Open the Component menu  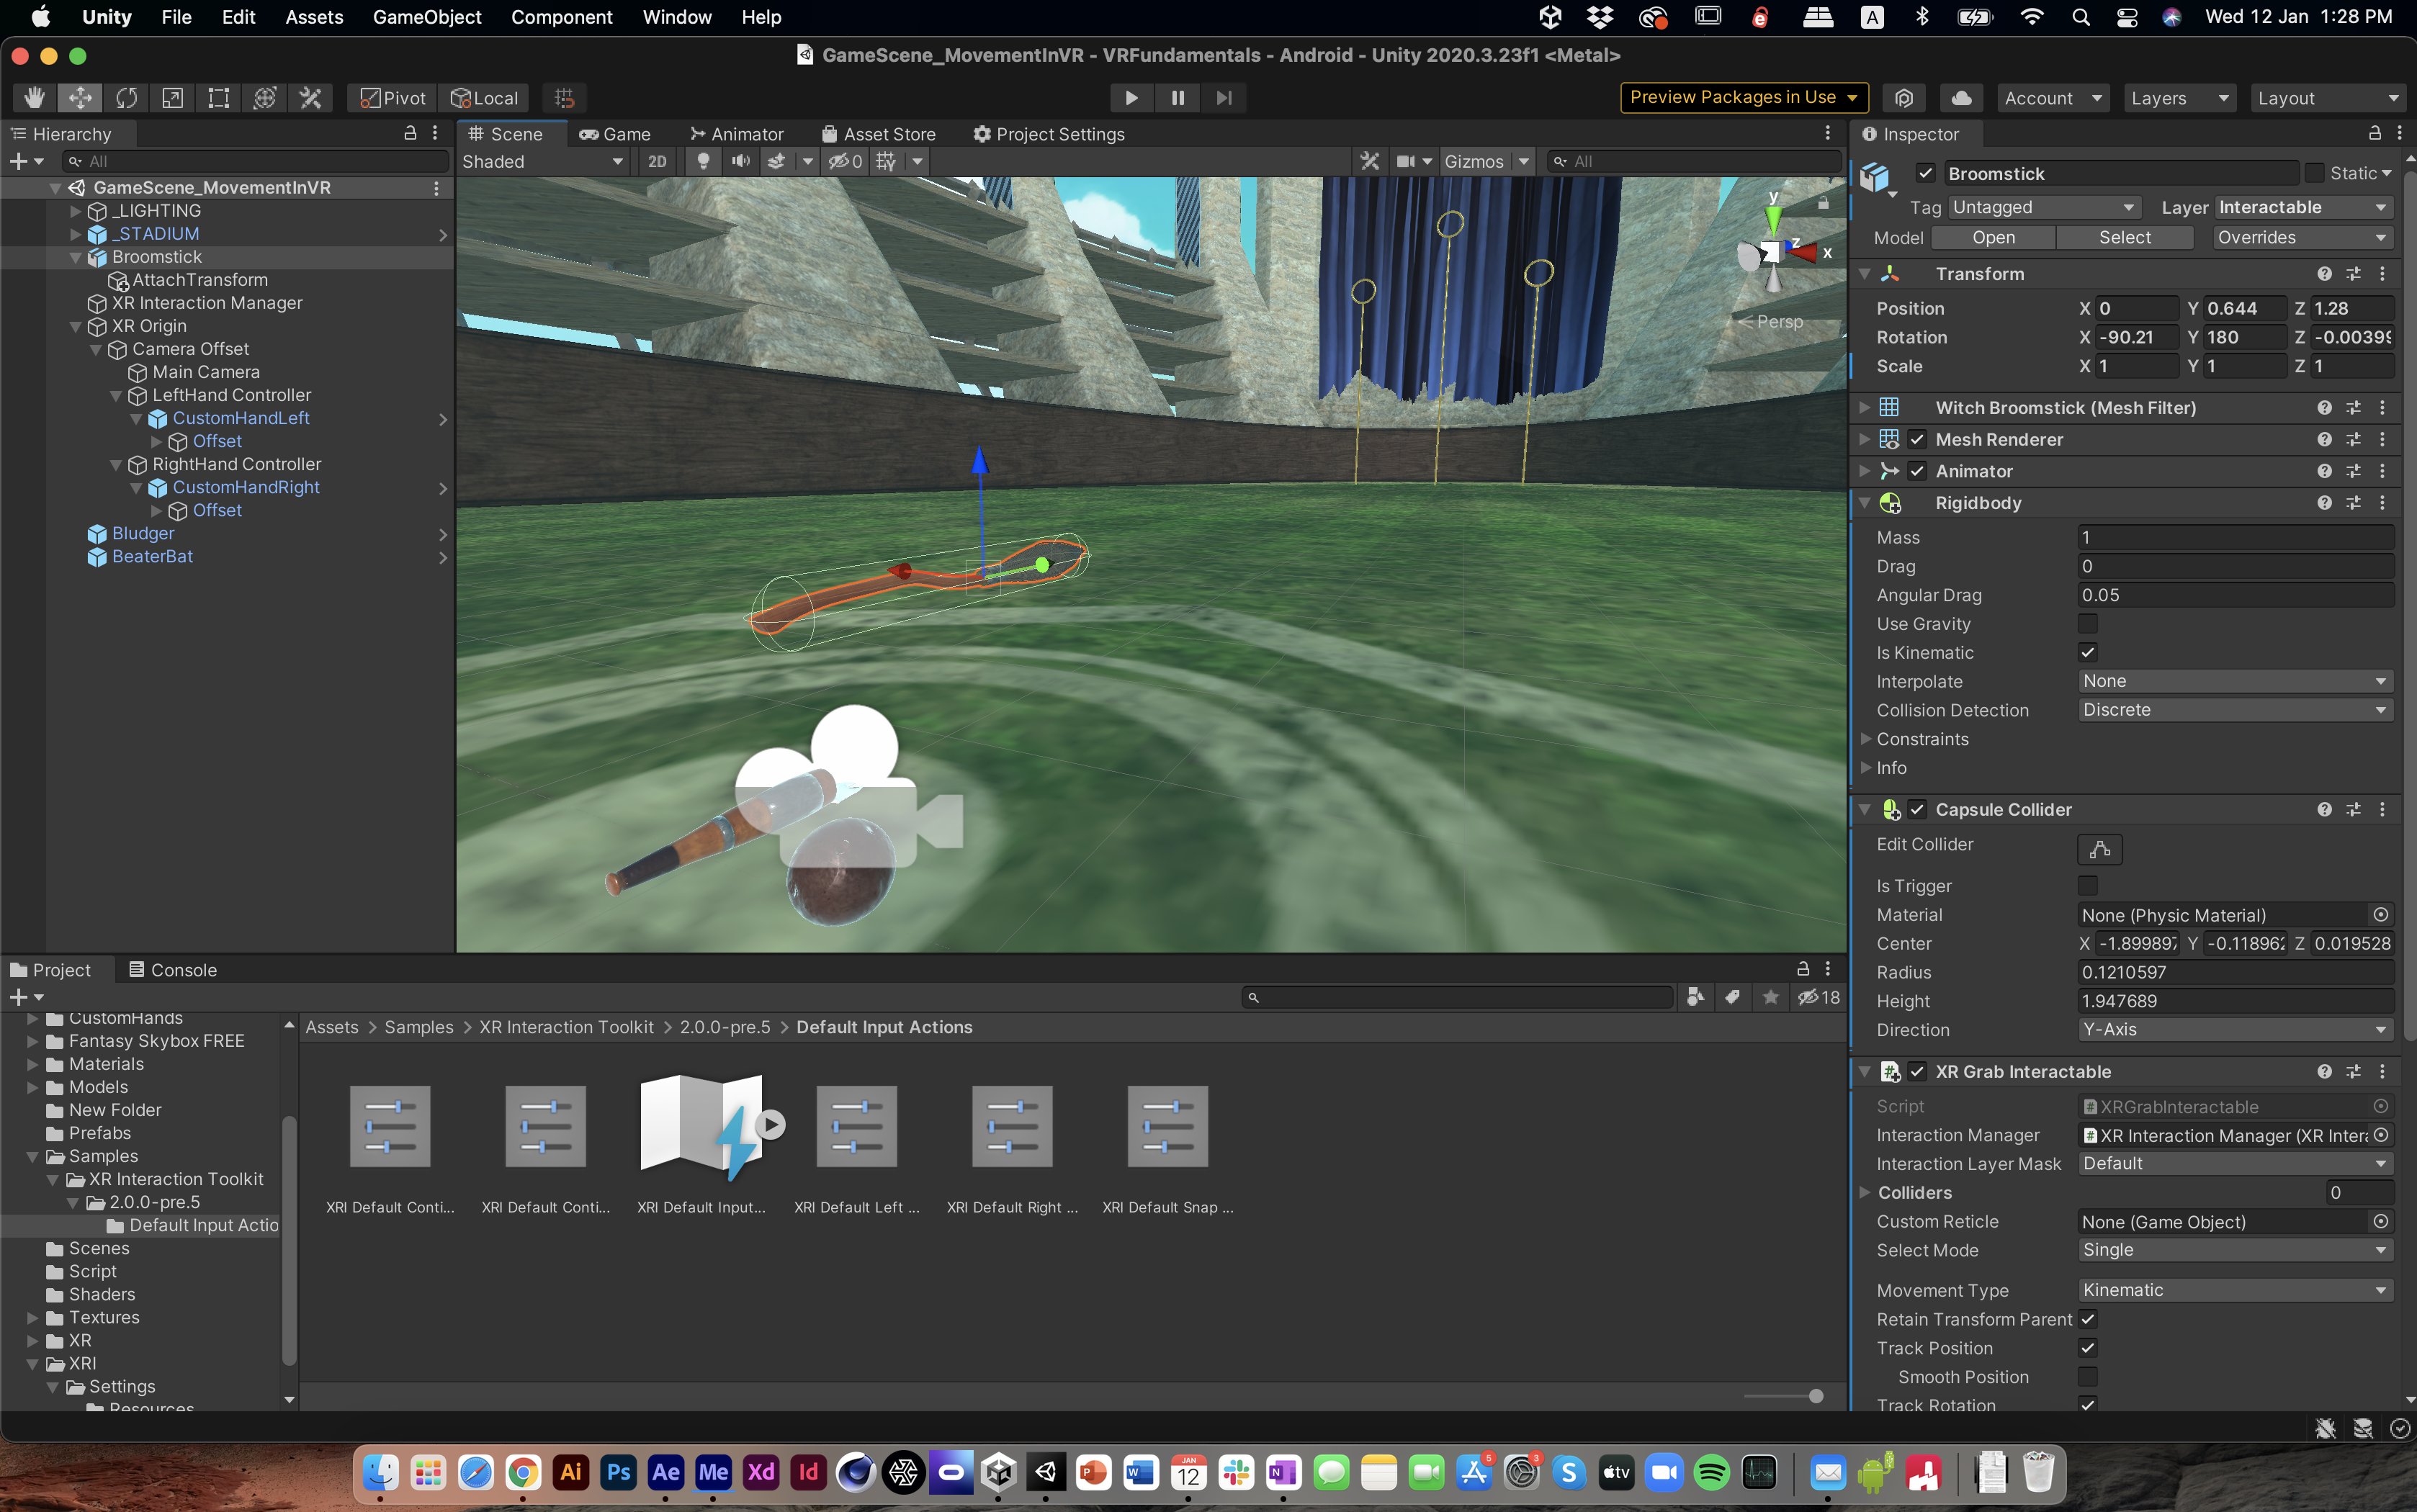click(561, 17)
